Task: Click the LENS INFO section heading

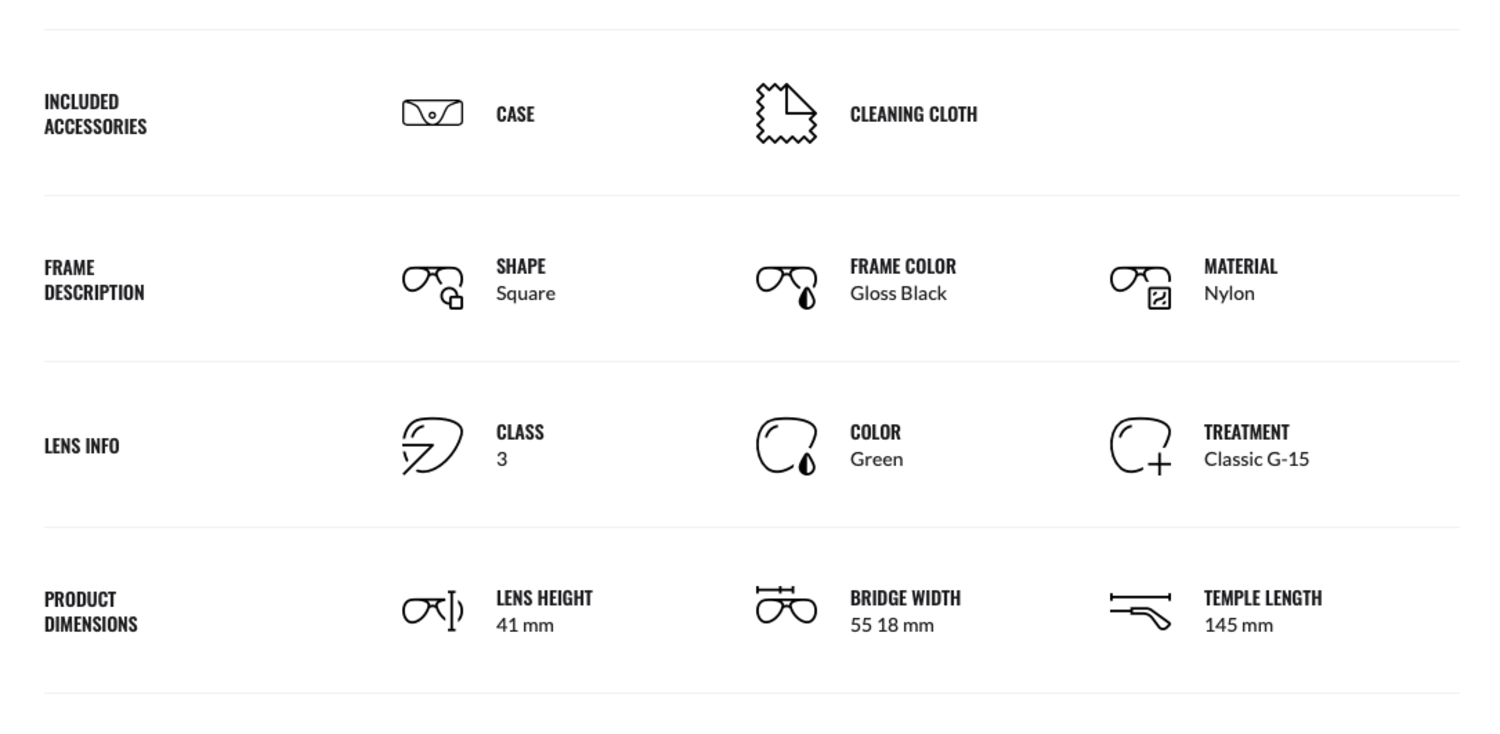Action: click(82, 446)
